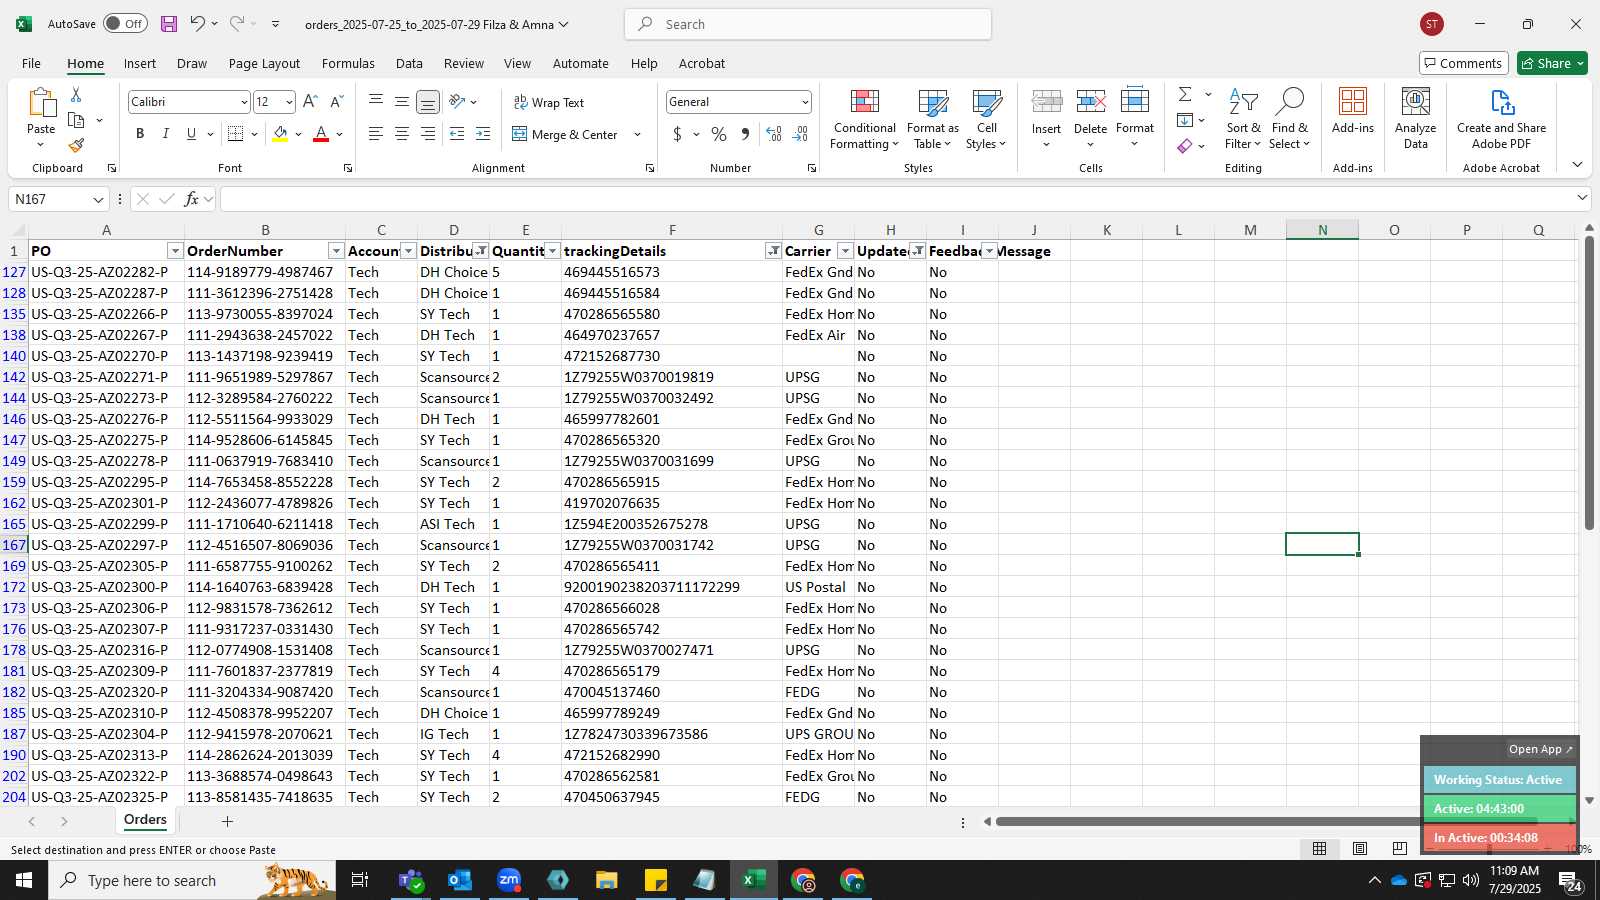Click the Windows Start button
1600x900 pixels.
24,880
